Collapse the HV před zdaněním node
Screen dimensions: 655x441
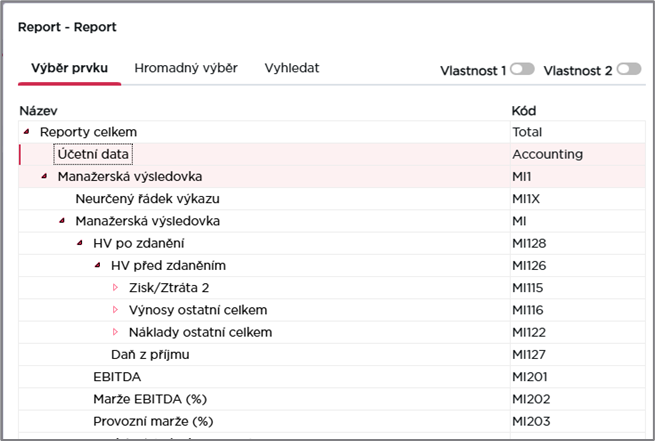[98, 265]
